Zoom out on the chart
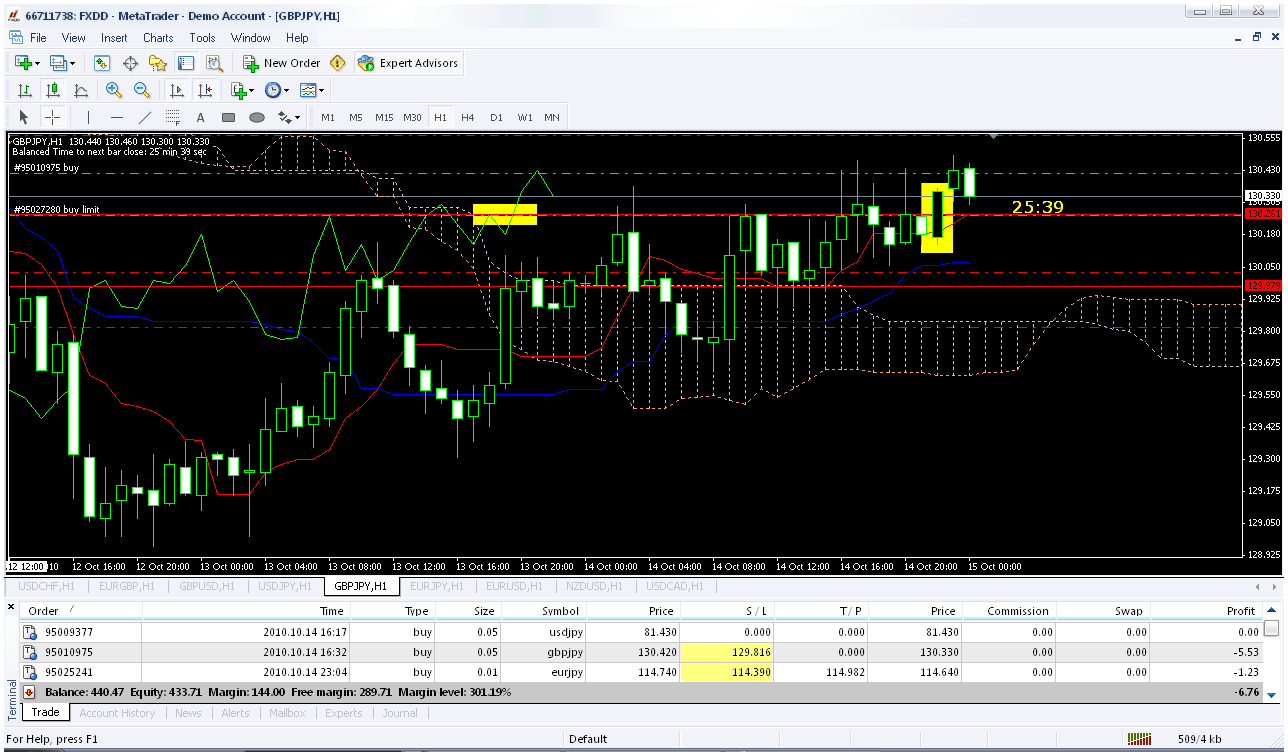This screenshot has height=752, width=1288. pos(142,90)
